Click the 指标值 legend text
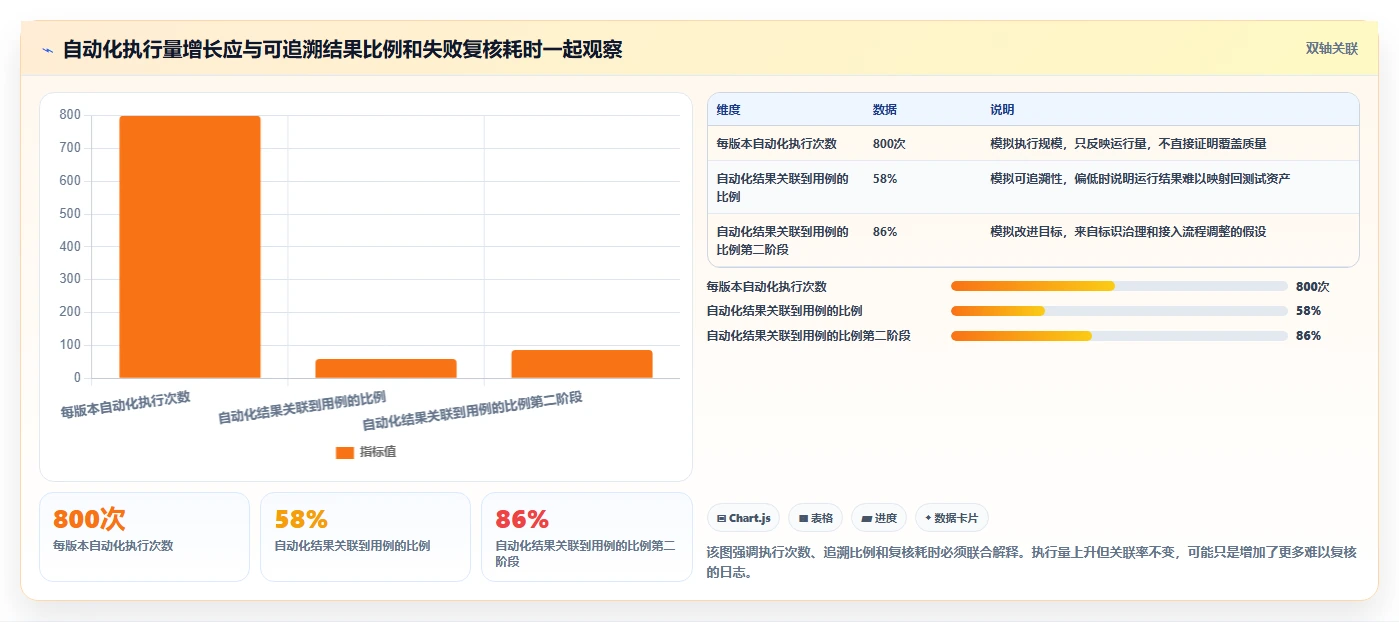The image size is (1399, 622). [x=378, y=452]
